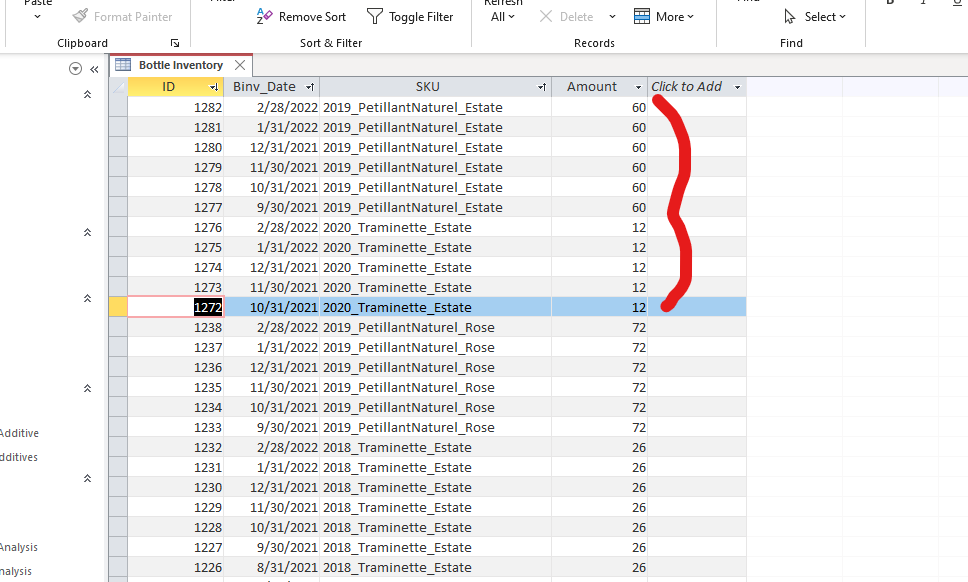
Task: Select the Bottle Inventory tab
Action: 180,65
